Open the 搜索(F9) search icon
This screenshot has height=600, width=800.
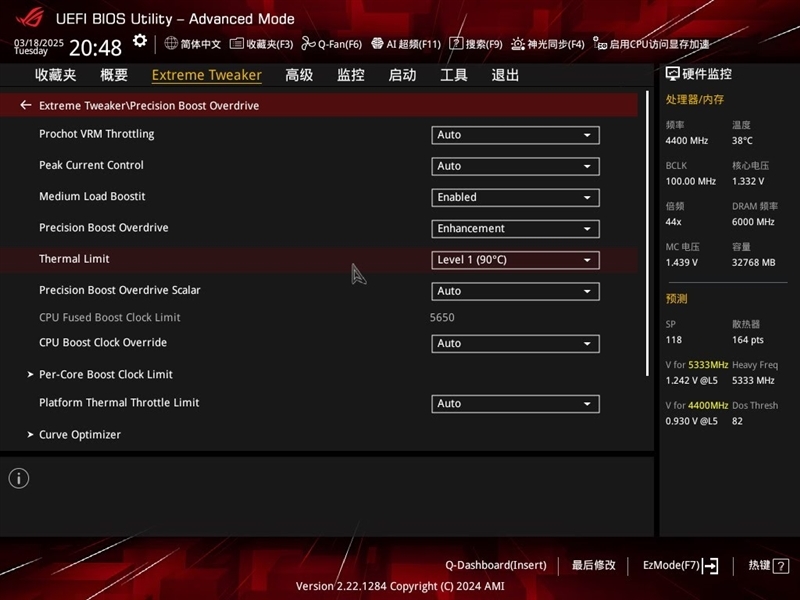(456, 43)
